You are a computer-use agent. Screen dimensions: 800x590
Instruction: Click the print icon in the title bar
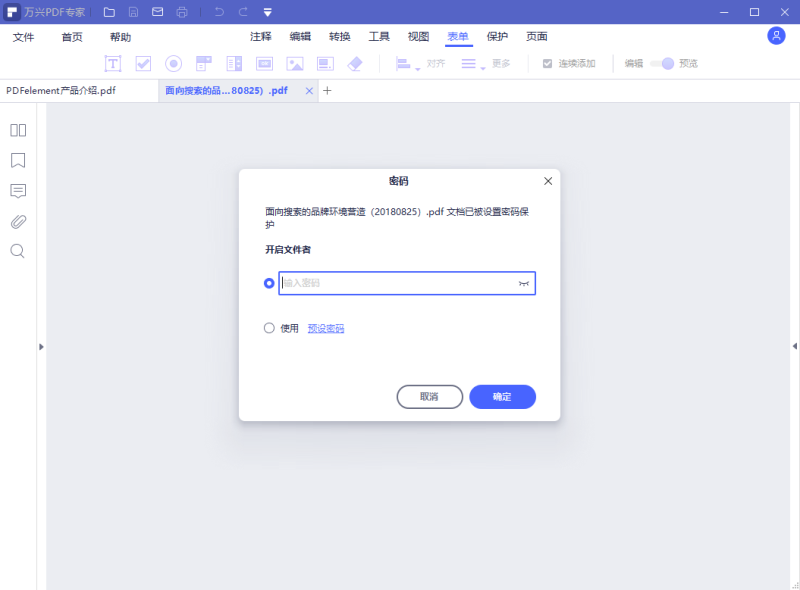[181, 11]
